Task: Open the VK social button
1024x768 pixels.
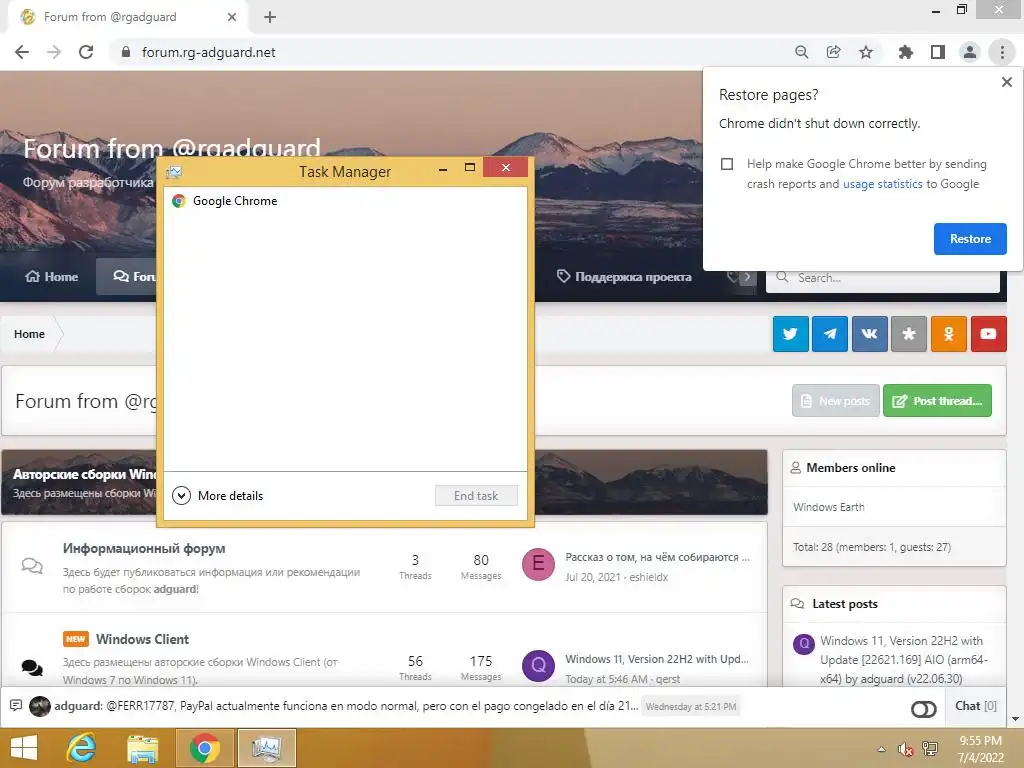Action: coord(869,334)
